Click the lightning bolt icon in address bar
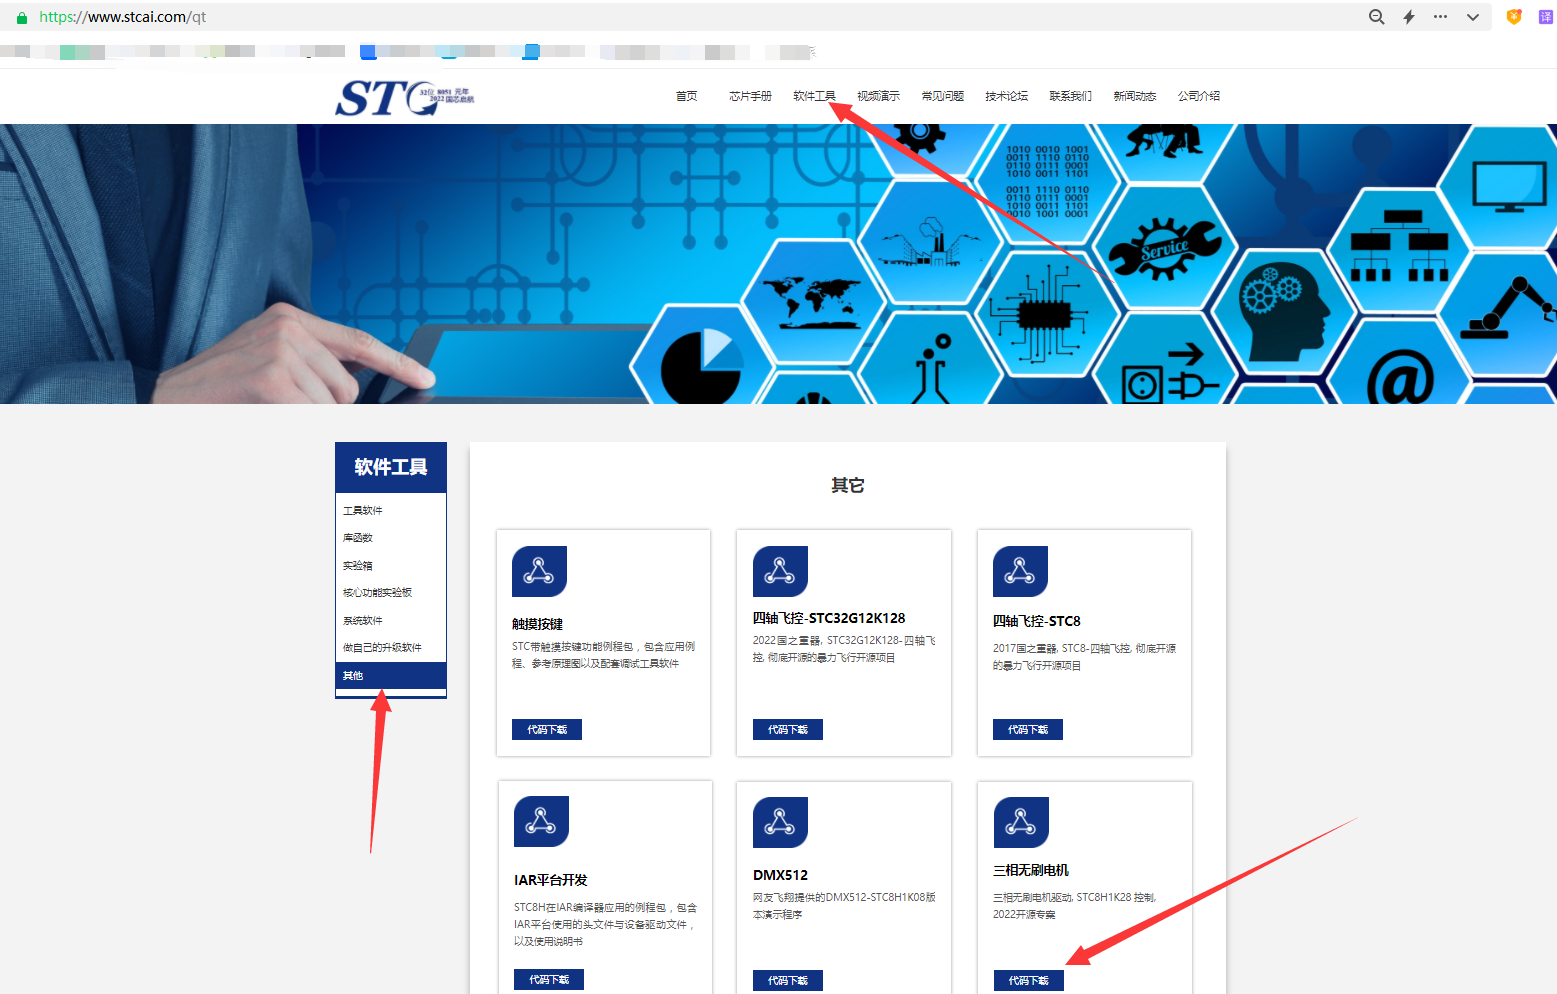The image size is (1557, 994). click(x=1409, y=17)
